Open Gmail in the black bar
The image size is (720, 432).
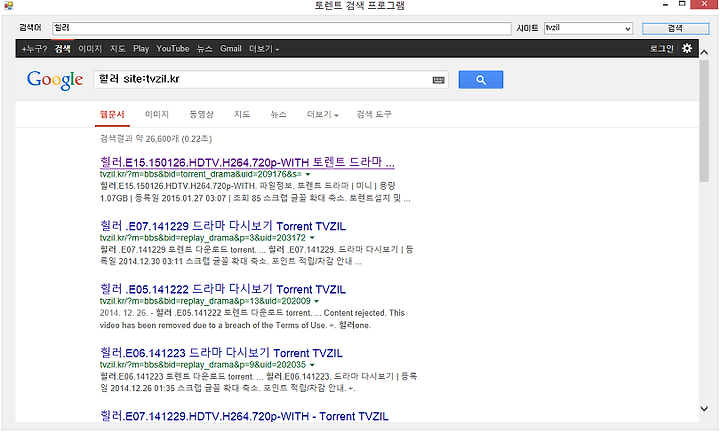(231, 49)
